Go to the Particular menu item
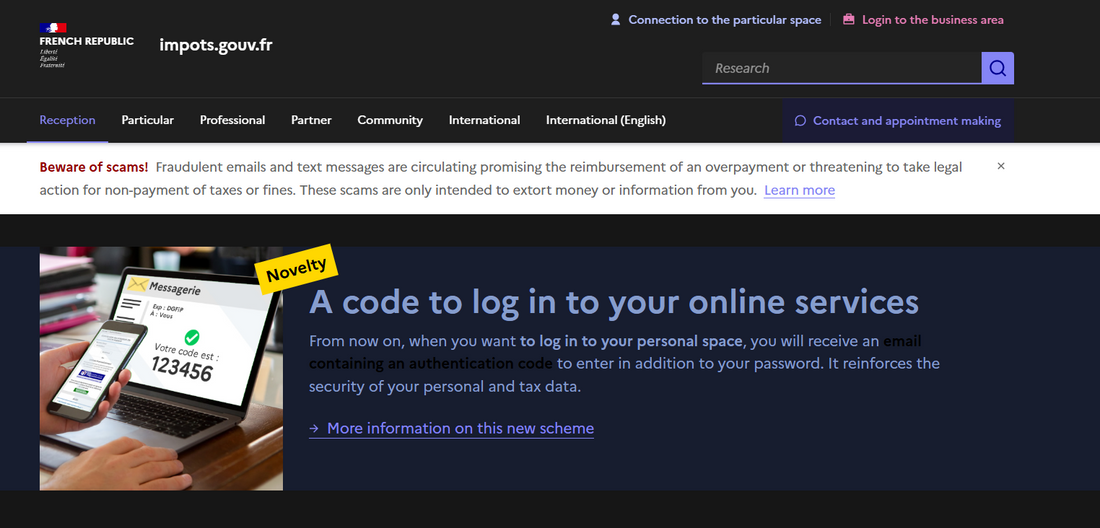Screen dimensions: 1100x528 click(147, 120)
